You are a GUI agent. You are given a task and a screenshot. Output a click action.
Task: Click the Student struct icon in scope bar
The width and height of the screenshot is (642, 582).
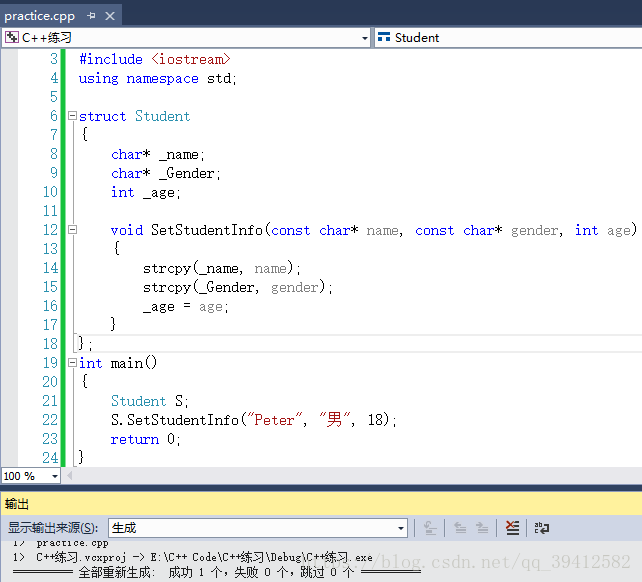coord(384,38)
